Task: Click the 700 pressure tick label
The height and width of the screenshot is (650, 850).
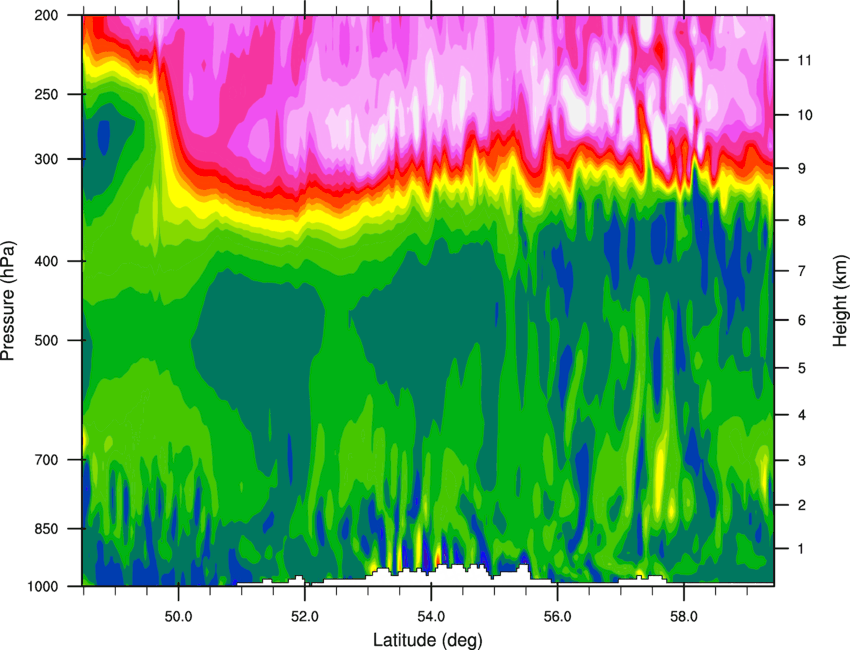Action: [47, 460]
